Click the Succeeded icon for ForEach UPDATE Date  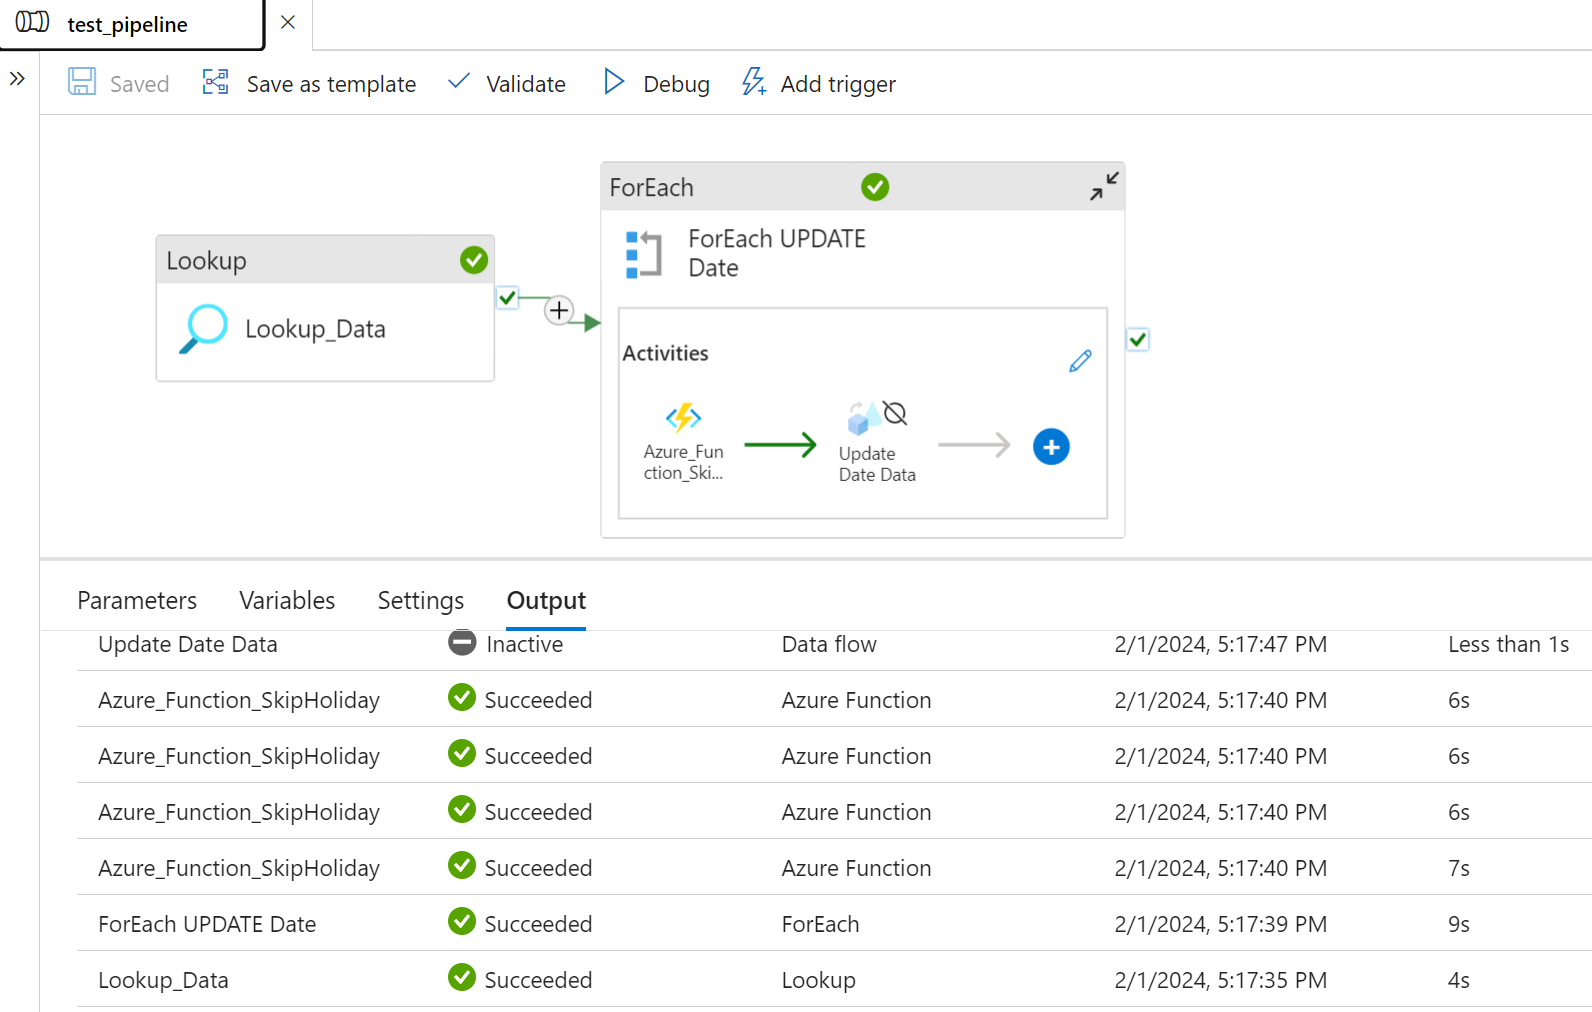coord(462,922)
